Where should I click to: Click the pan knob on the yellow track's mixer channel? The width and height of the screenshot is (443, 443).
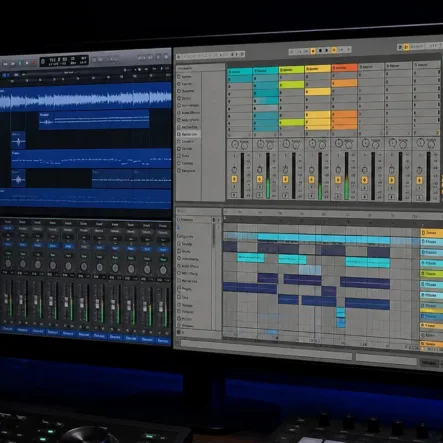(x=311, y=169)
